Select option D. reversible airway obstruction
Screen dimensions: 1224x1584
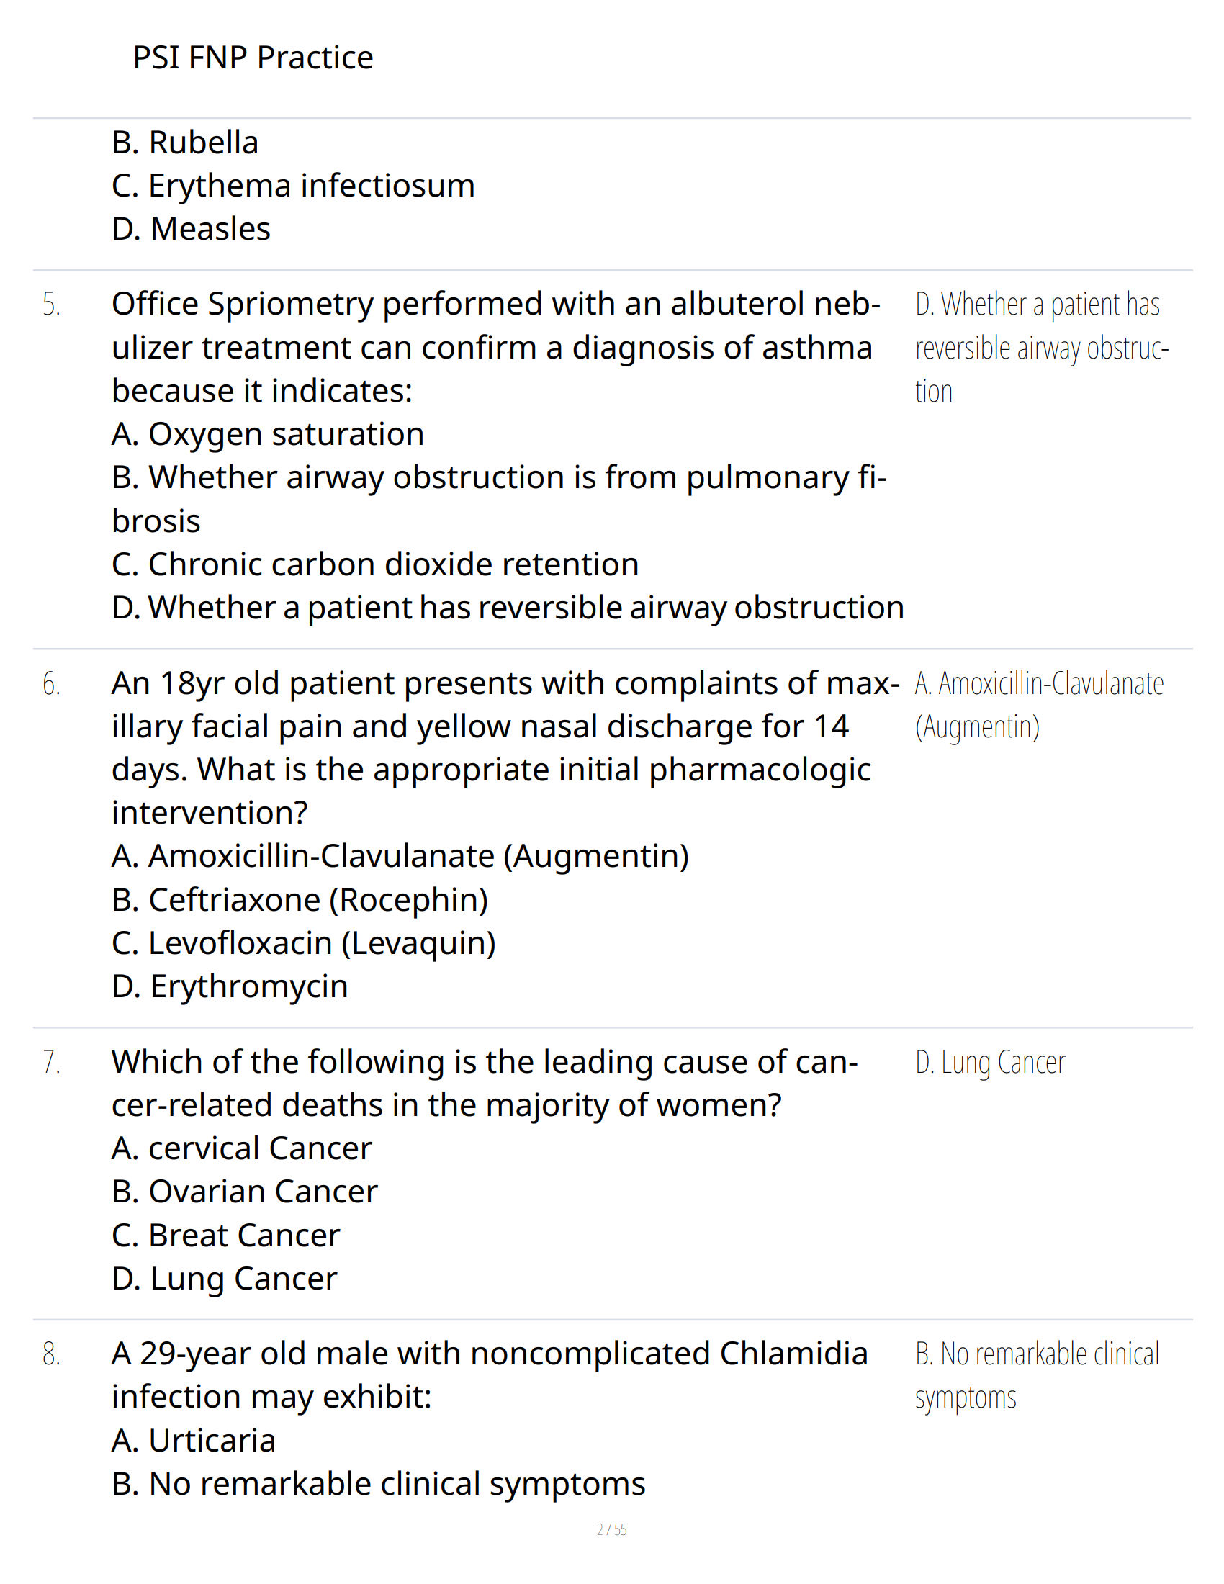[508, 608]
